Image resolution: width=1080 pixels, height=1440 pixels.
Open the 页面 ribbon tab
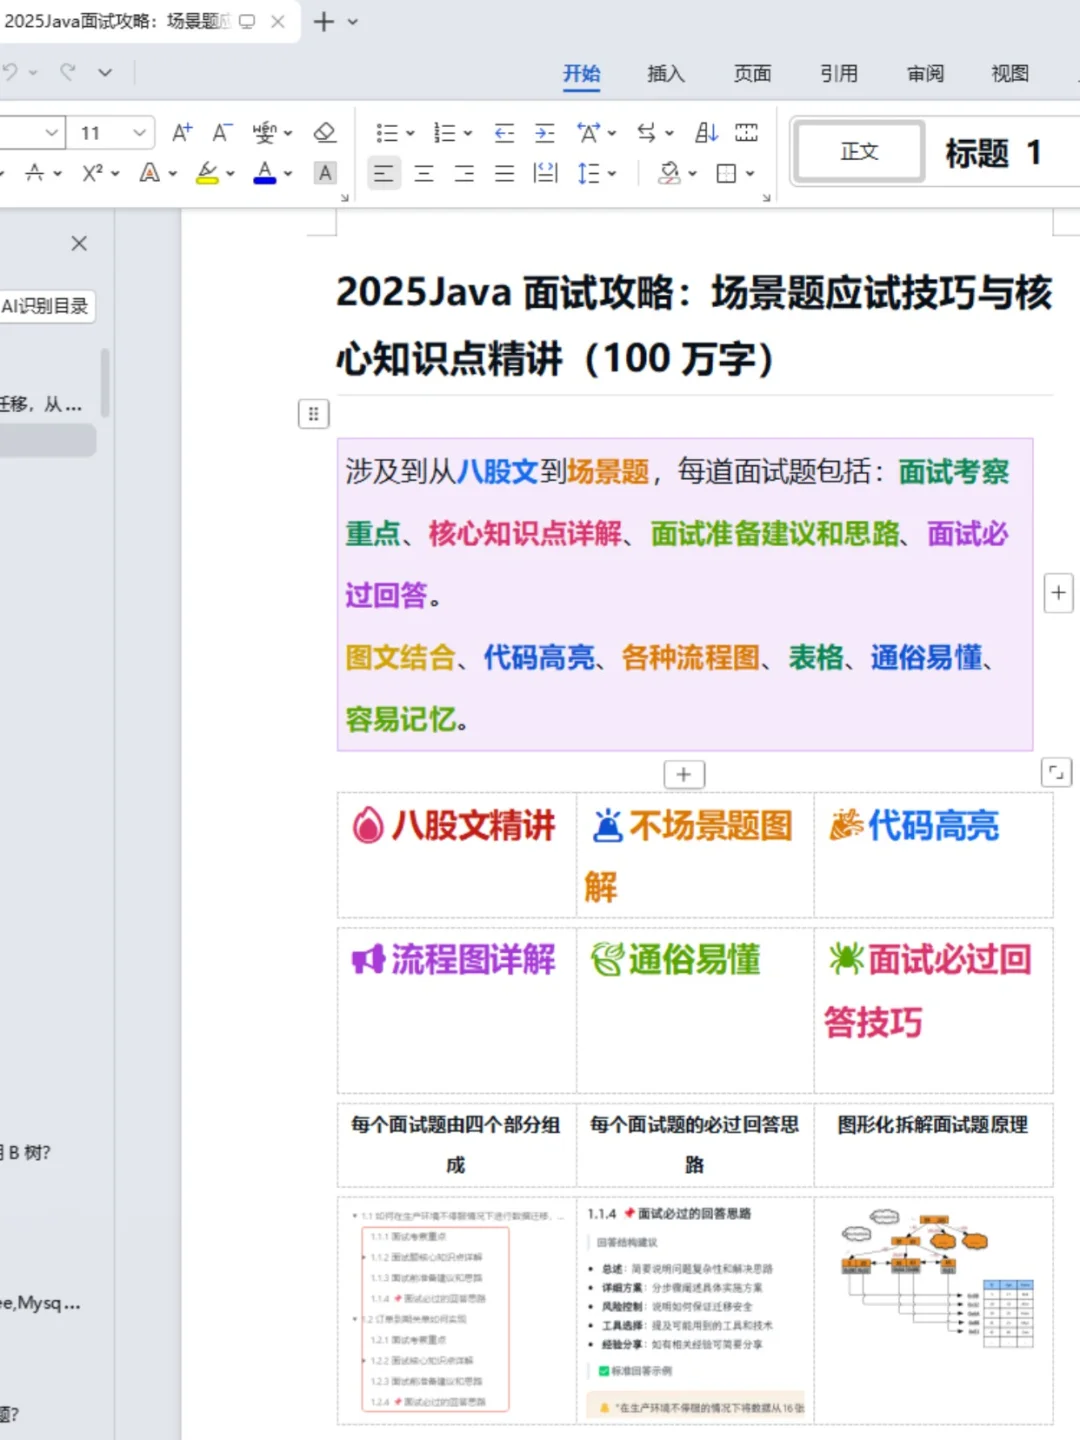[x=753, y=74]
